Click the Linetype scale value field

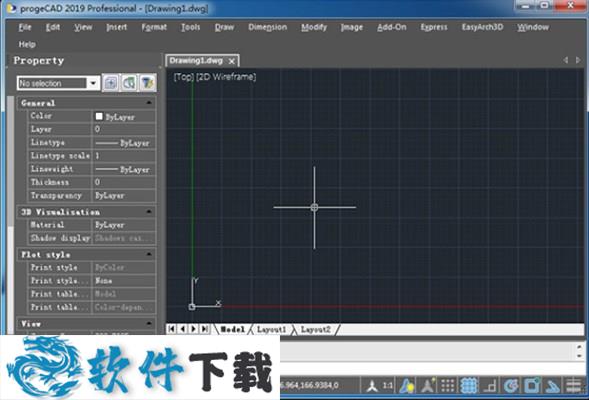[124, 155]
